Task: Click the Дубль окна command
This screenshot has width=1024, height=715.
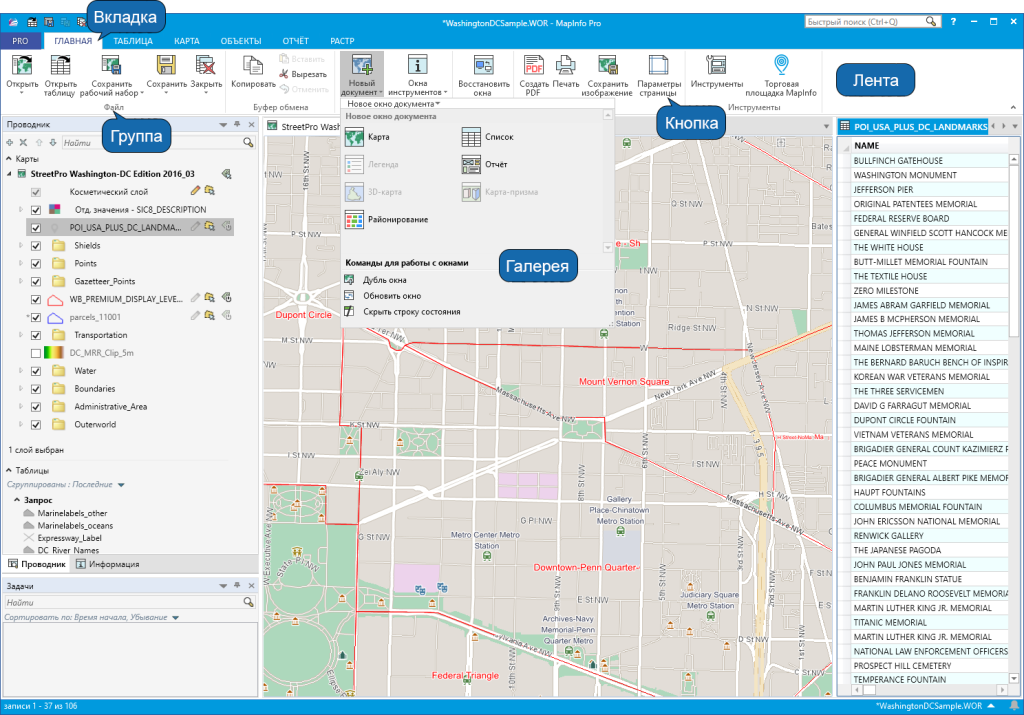Action: 376,279
